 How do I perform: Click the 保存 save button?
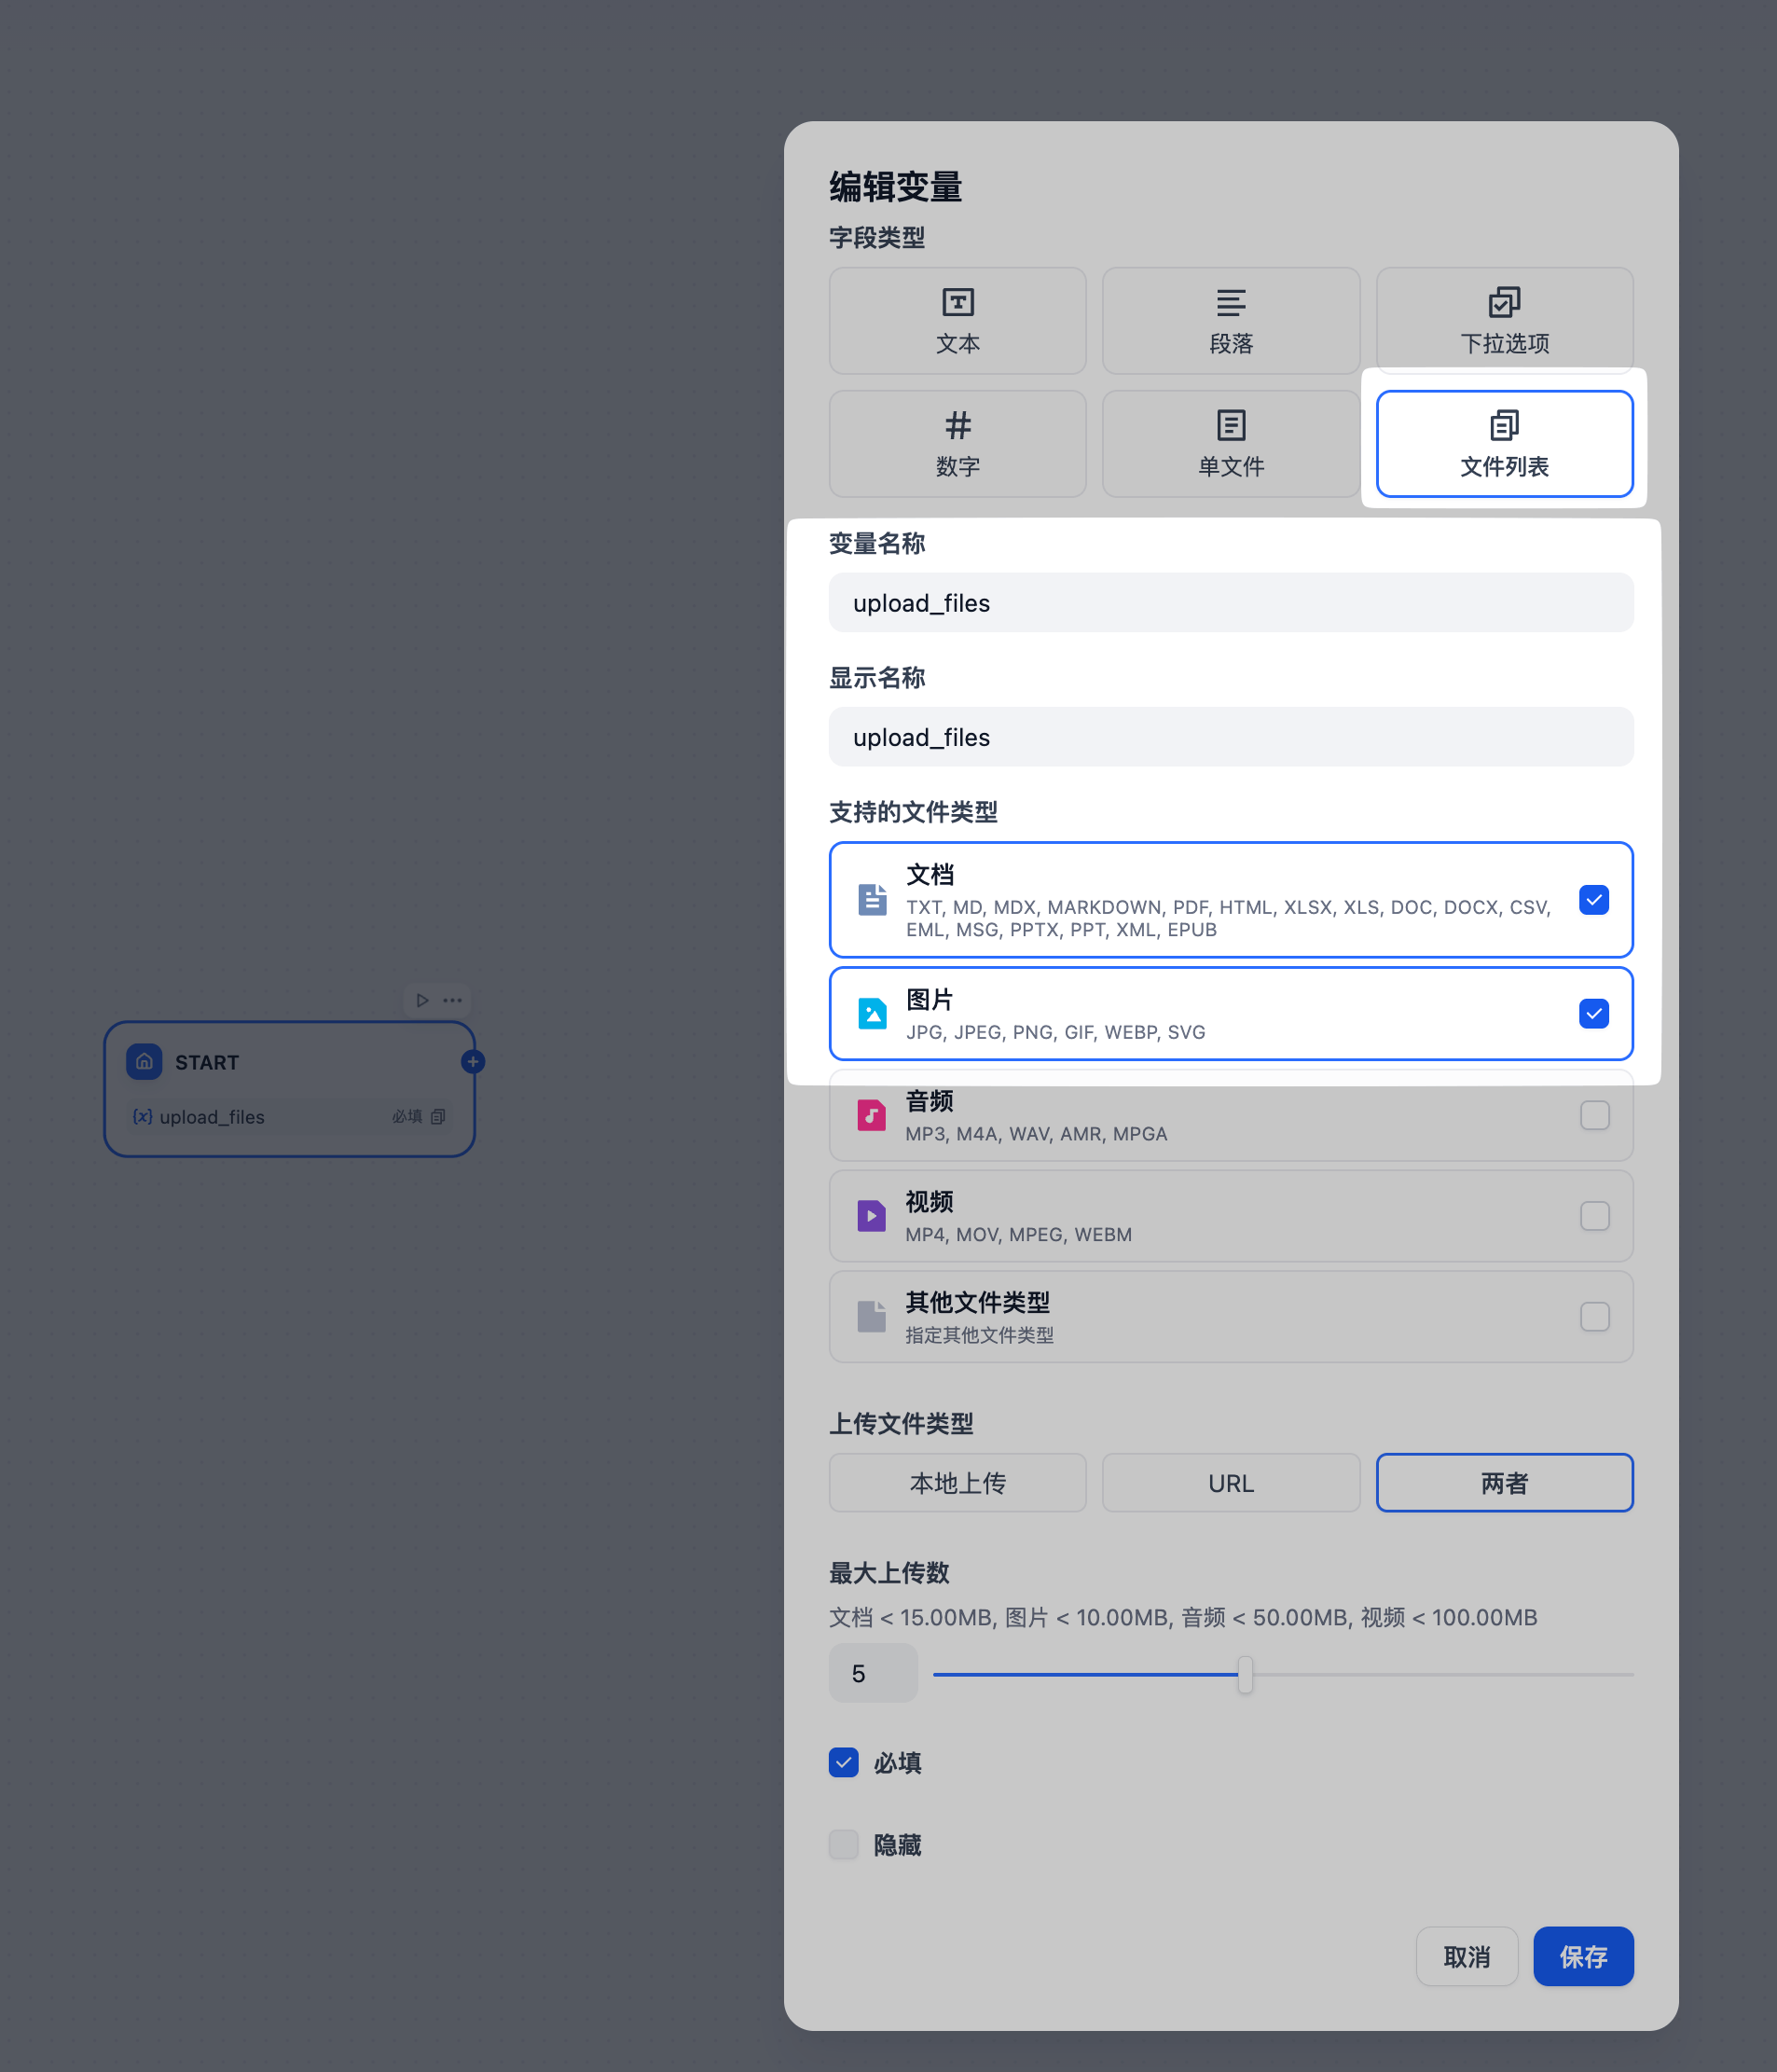[x=1582, y=1956]
